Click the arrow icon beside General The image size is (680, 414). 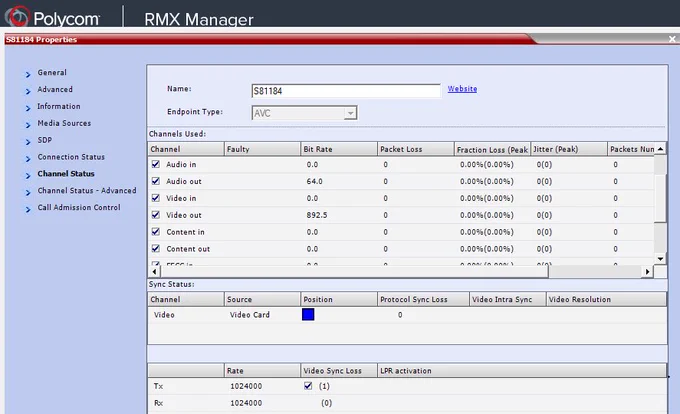(x=28, y=75)
